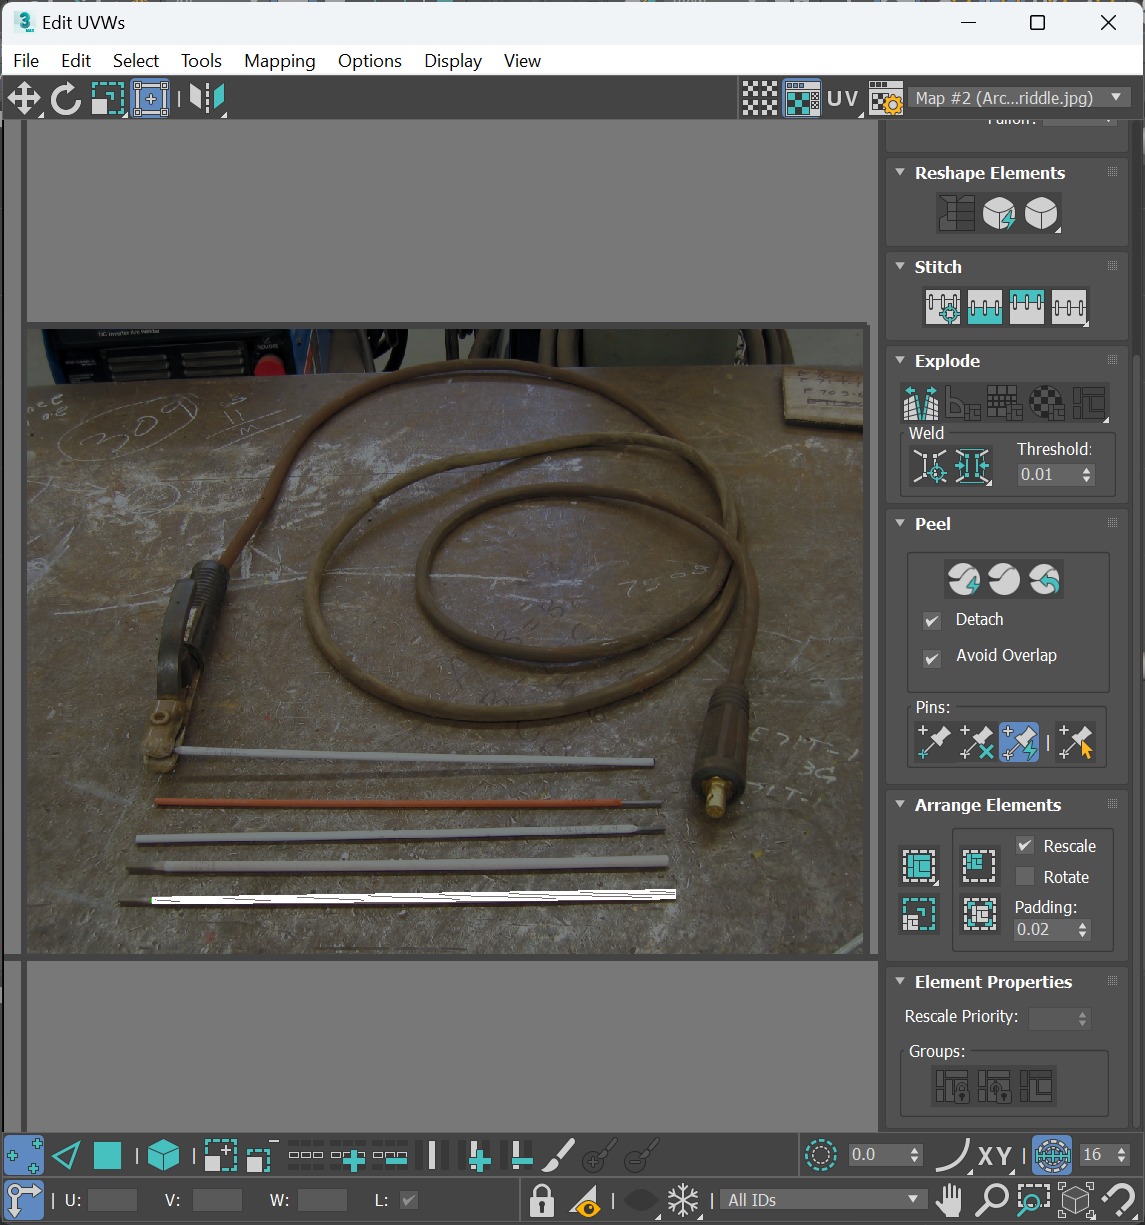The height and width of the screenshot is (1225, 1145).
Task: Select the Rotate selected subobjects tool
Action: tap(65, 98)
